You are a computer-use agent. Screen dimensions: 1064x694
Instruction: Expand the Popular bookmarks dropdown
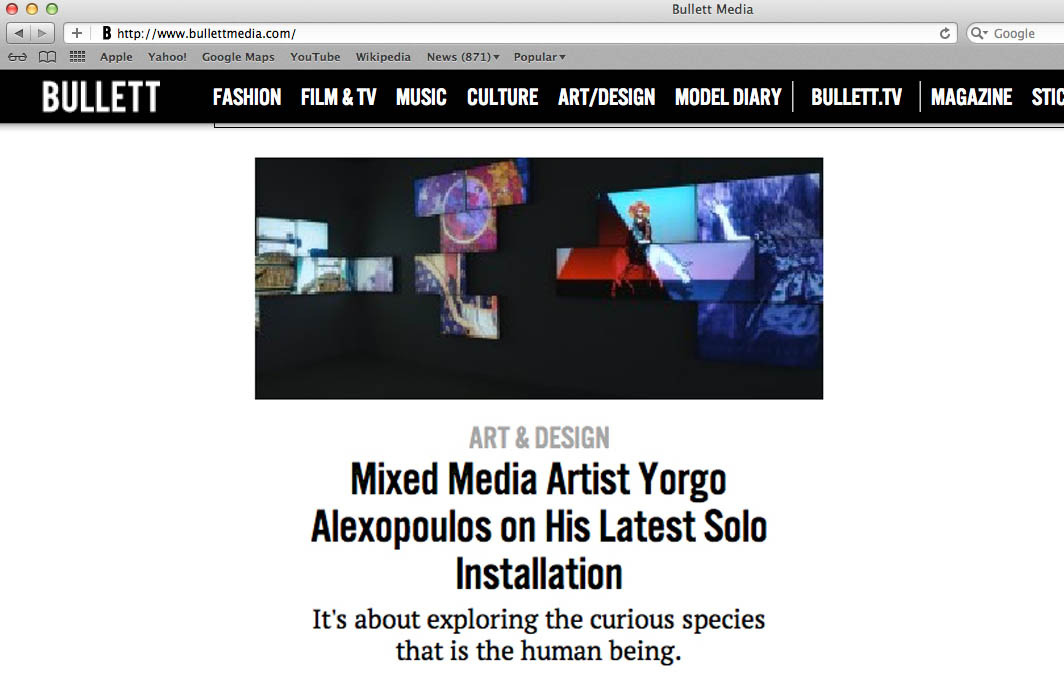(539, 57)
